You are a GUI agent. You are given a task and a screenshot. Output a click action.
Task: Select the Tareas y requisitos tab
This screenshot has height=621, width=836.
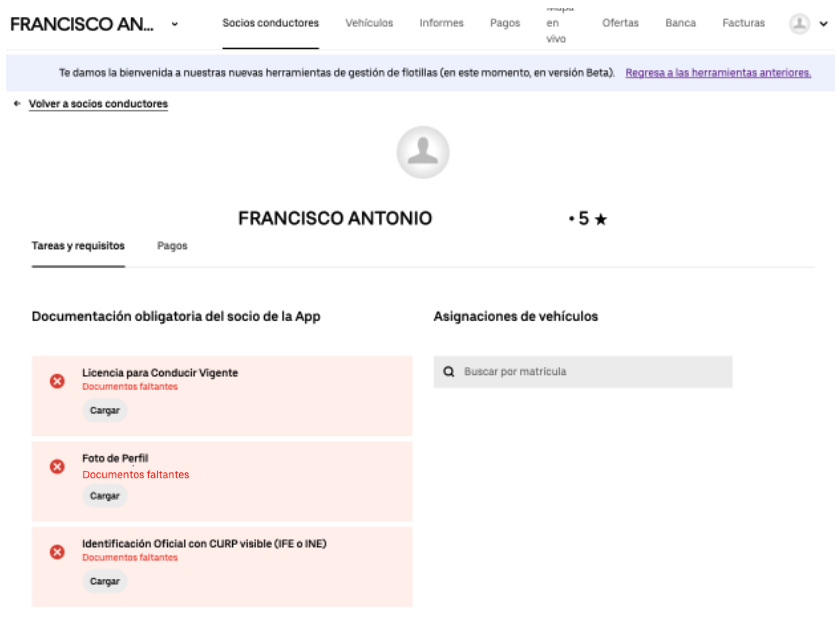click(78, 246)
